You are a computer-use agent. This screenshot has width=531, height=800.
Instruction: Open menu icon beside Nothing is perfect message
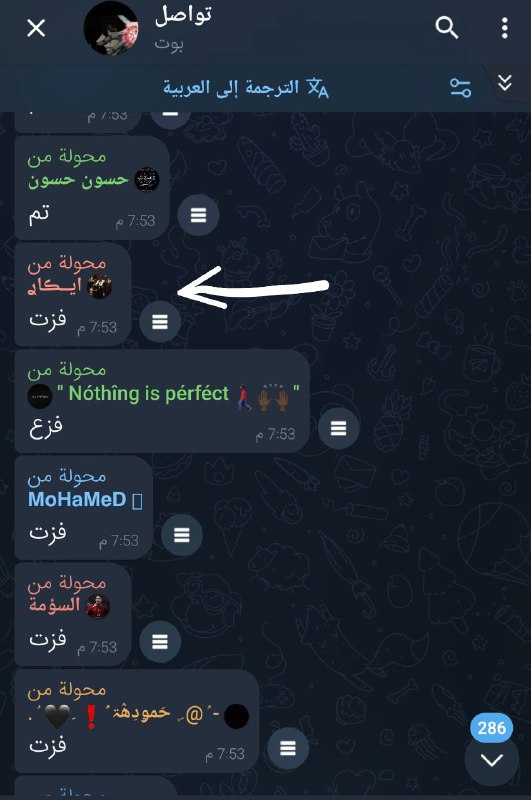pyautogui.click(x=338, y=428)
